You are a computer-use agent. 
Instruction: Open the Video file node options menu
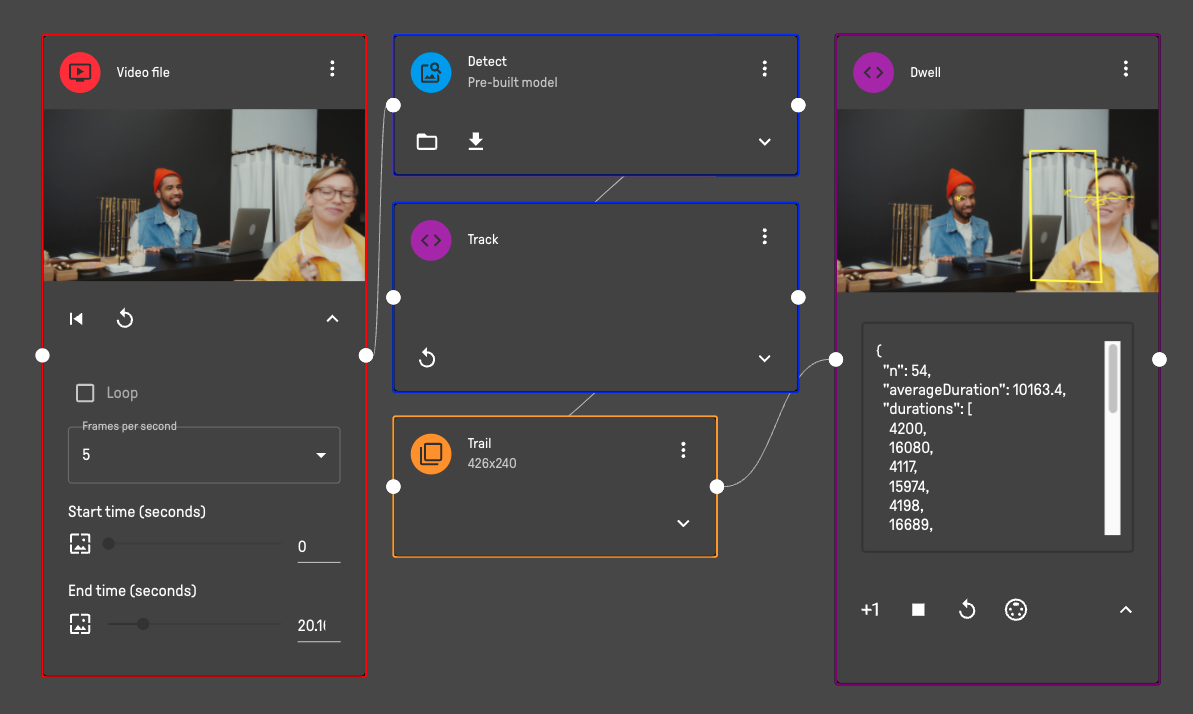click(x=333, y=69)
